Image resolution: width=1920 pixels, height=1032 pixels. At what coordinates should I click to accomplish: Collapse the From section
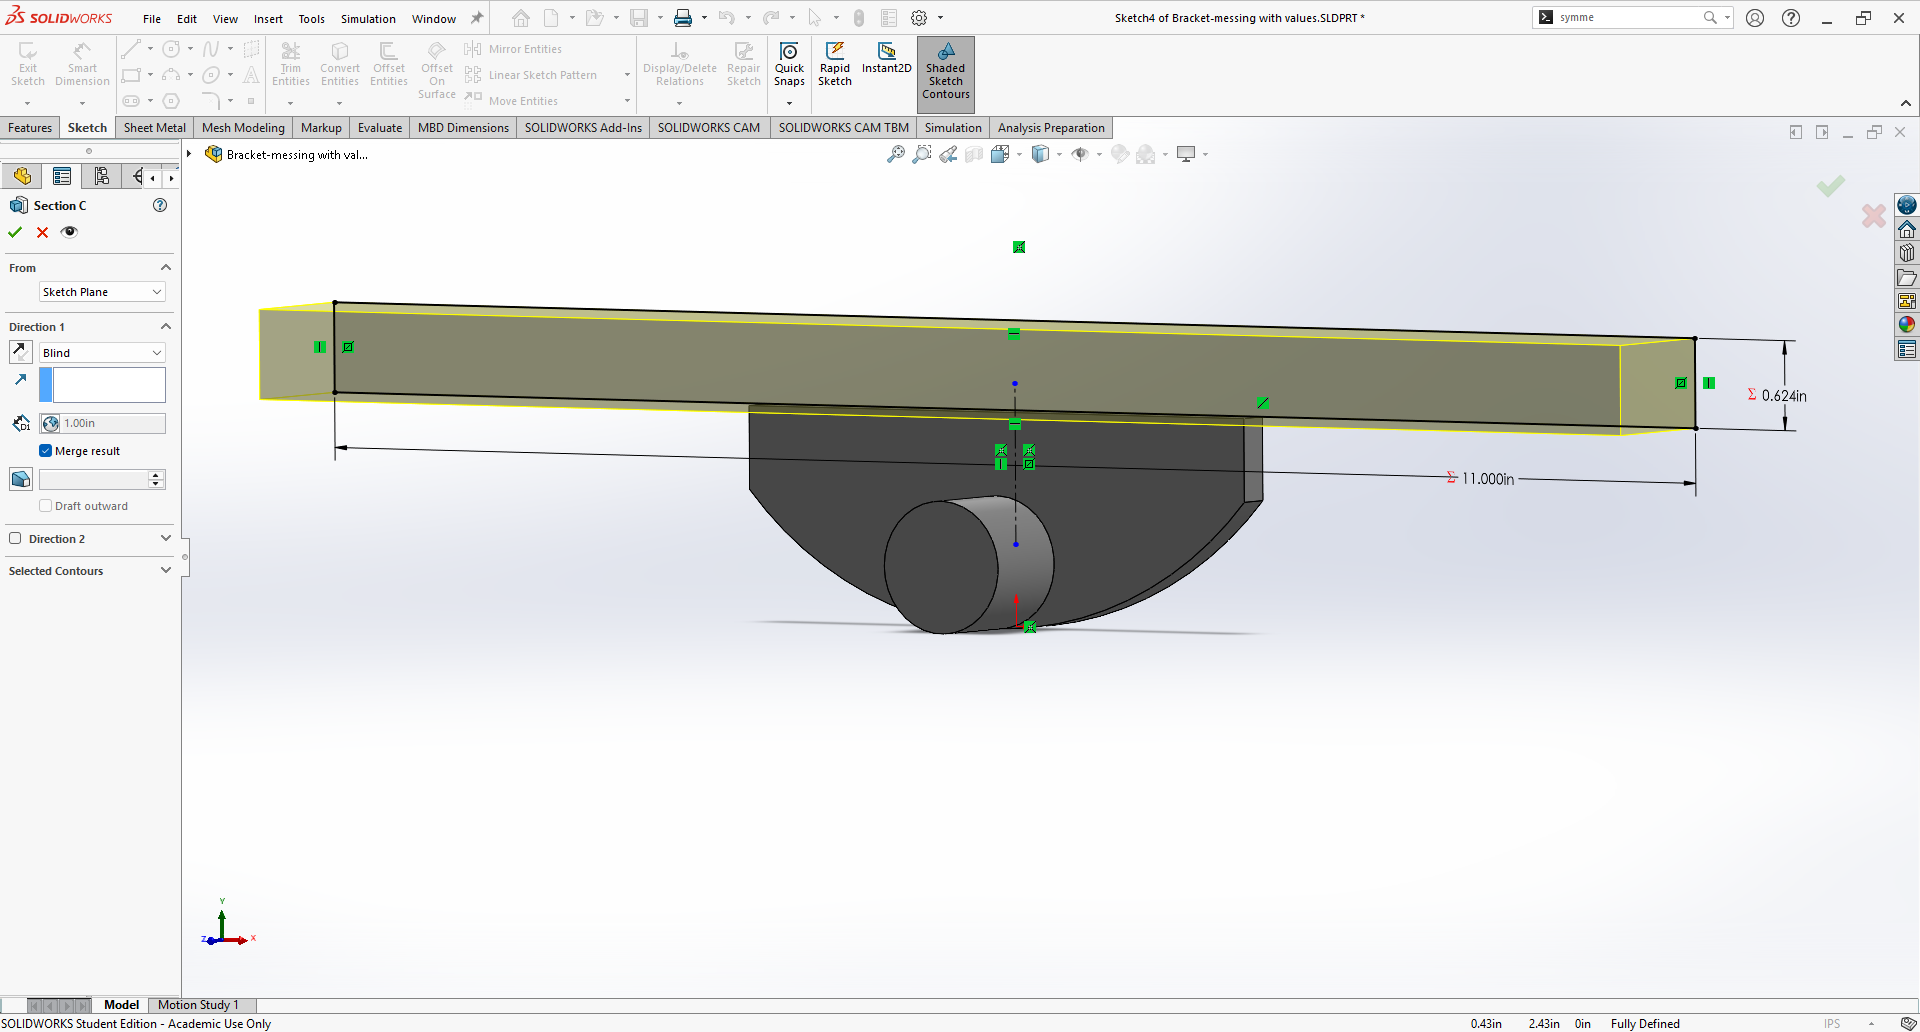166,267
